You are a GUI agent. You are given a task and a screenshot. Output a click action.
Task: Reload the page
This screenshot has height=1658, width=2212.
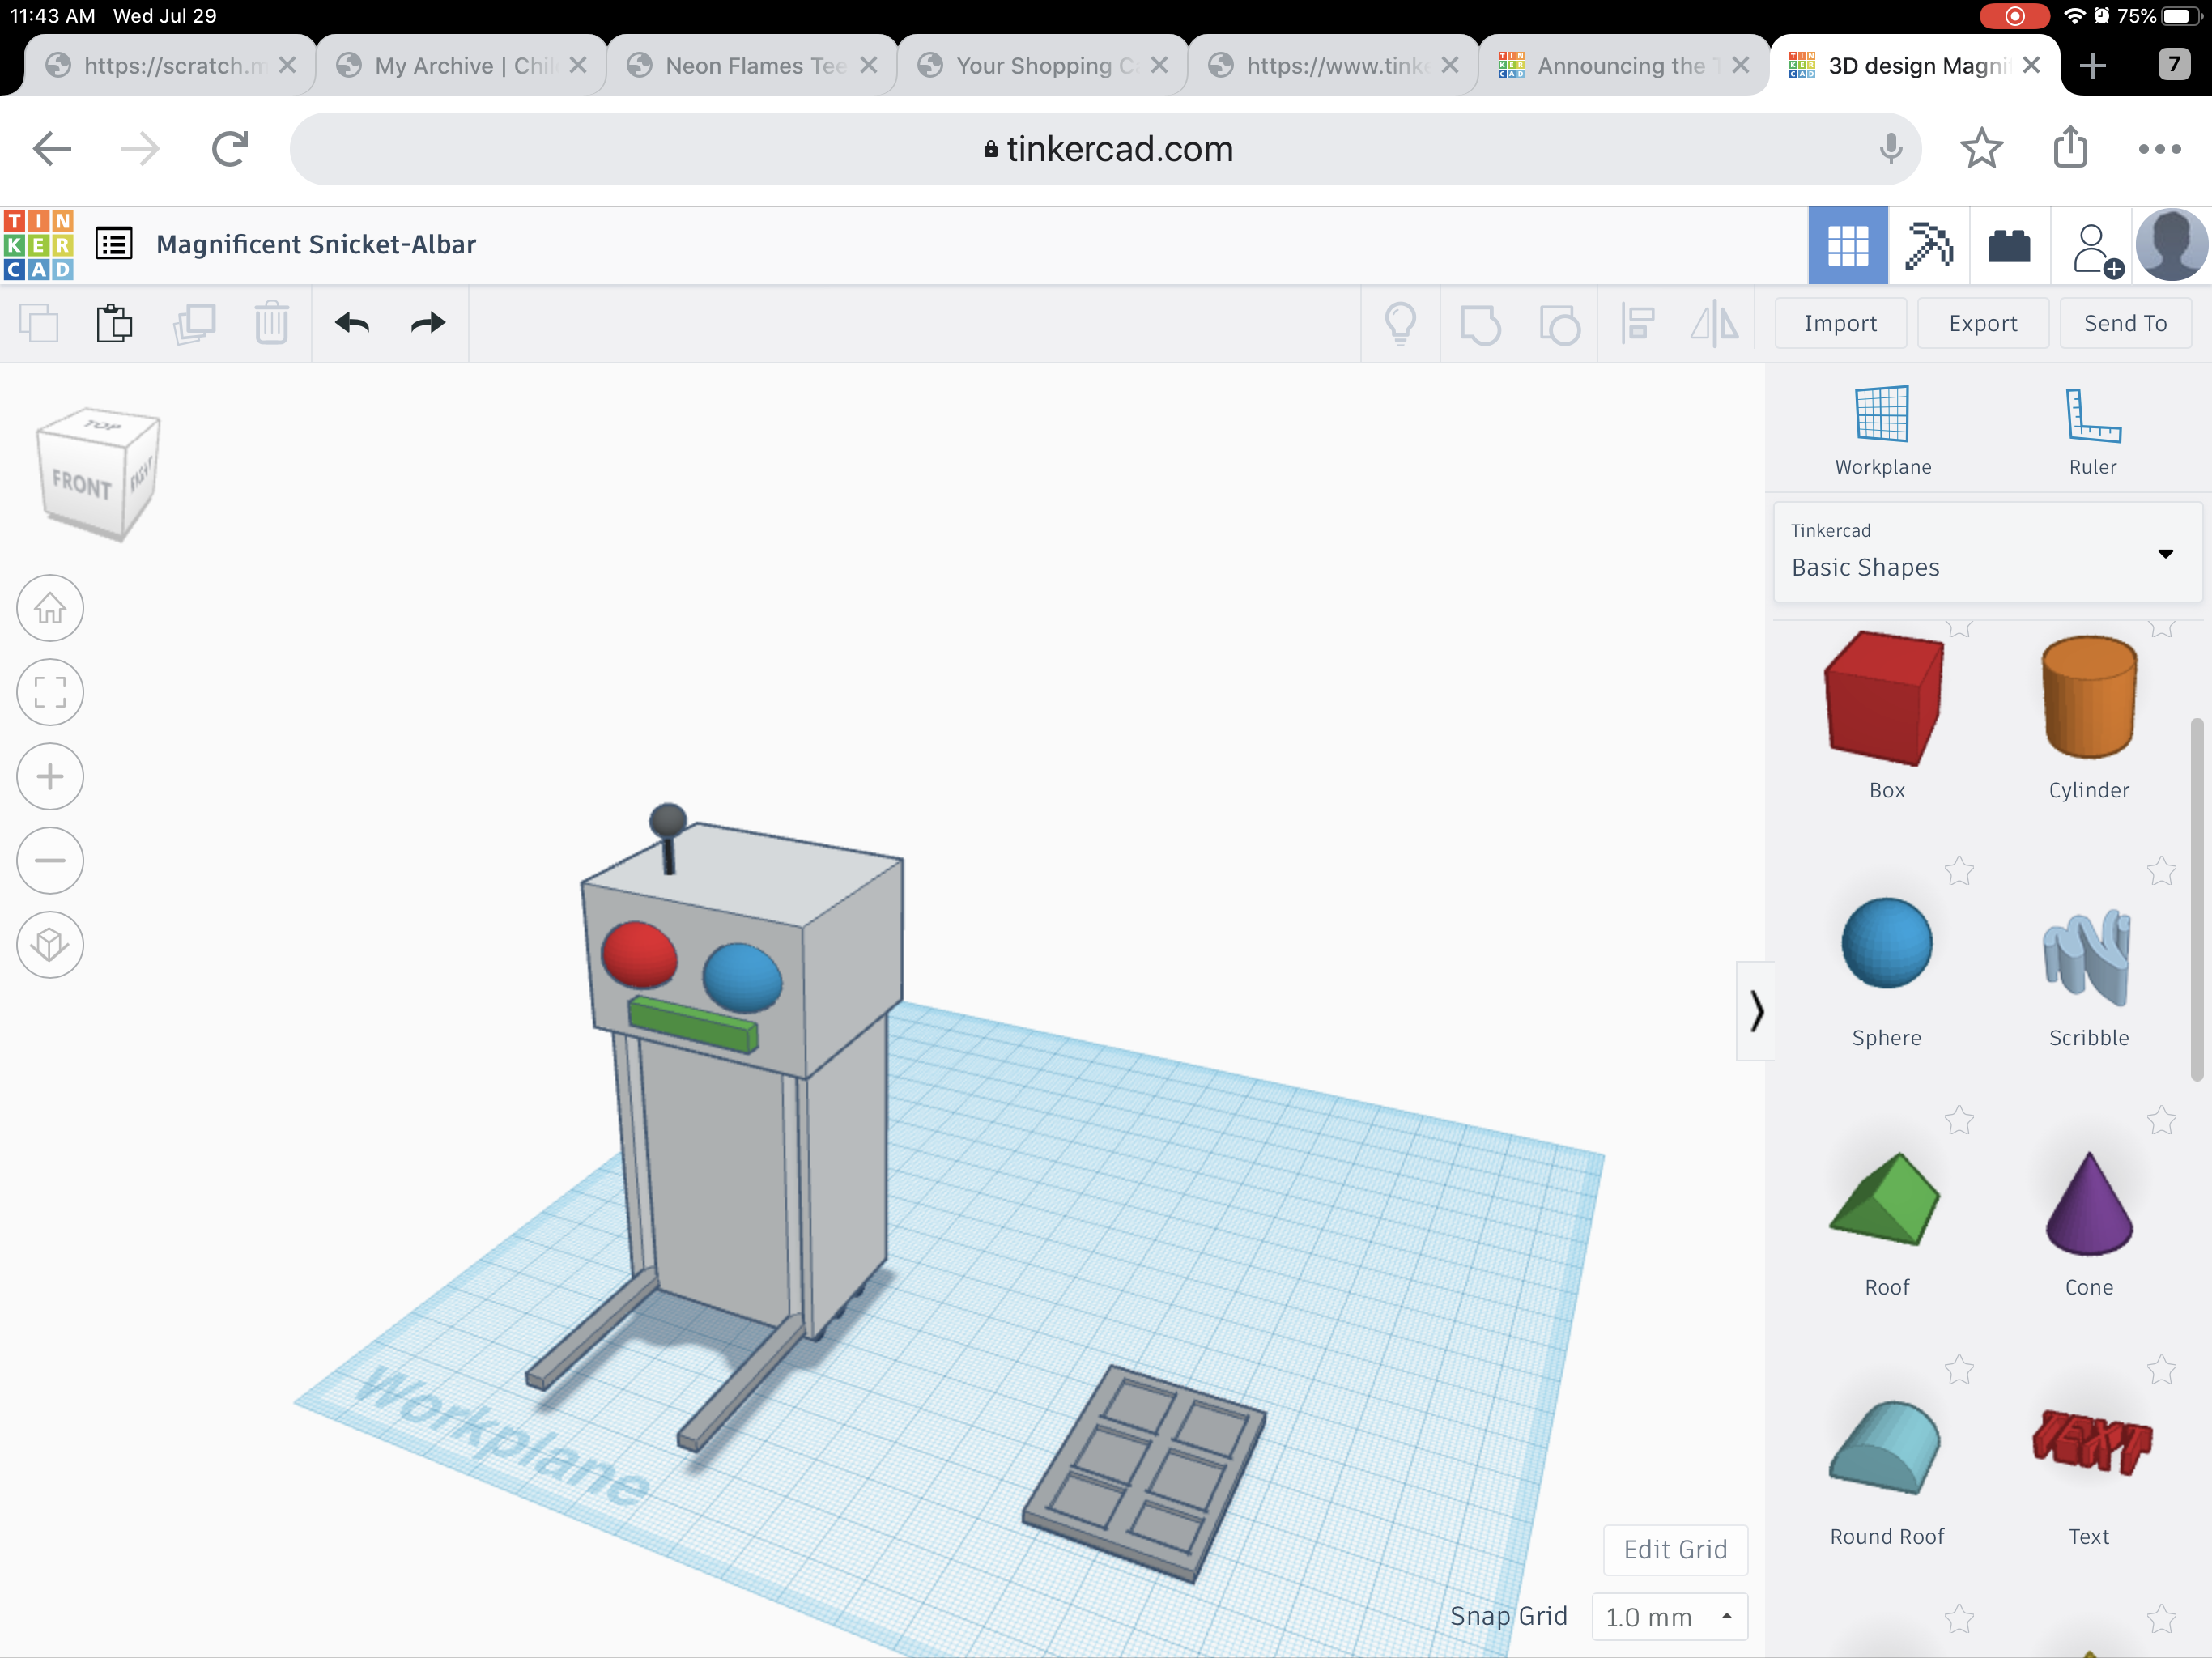229,149
